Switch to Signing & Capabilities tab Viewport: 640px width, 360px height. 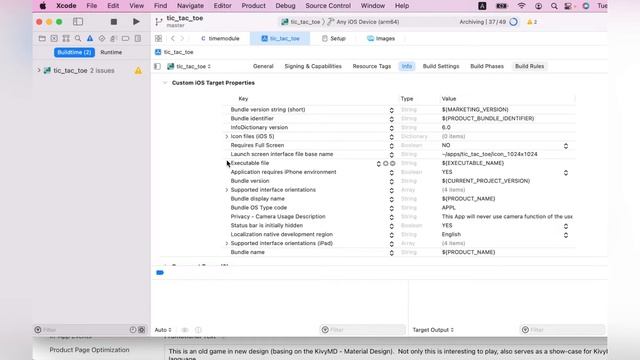[313, 66]
